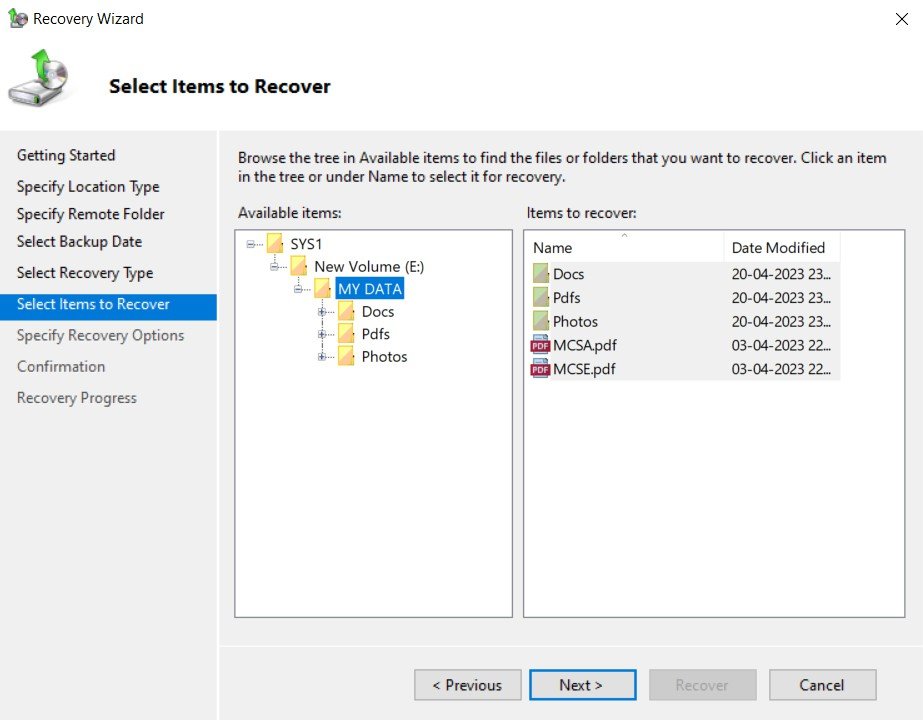Click the Photos row date modified value
Image resolution: width=923 pixels, height=720 pixels.
[781, 321]
